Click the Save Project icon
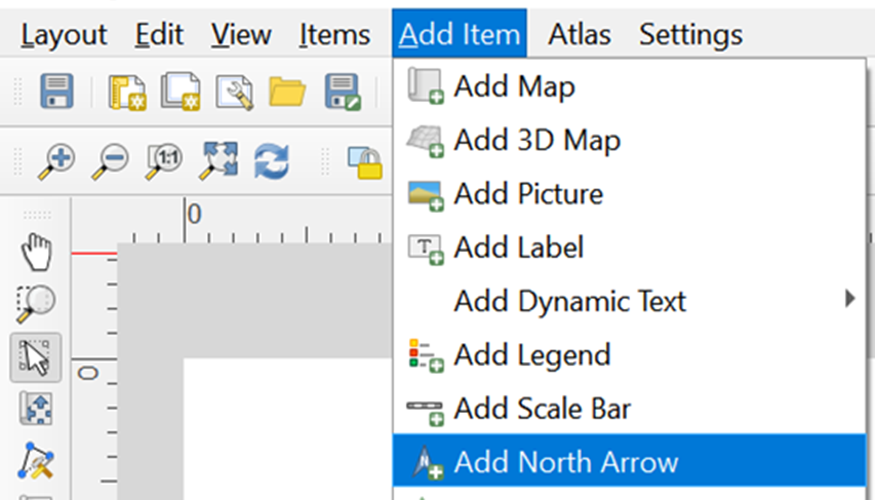 [x=57, y=91]
